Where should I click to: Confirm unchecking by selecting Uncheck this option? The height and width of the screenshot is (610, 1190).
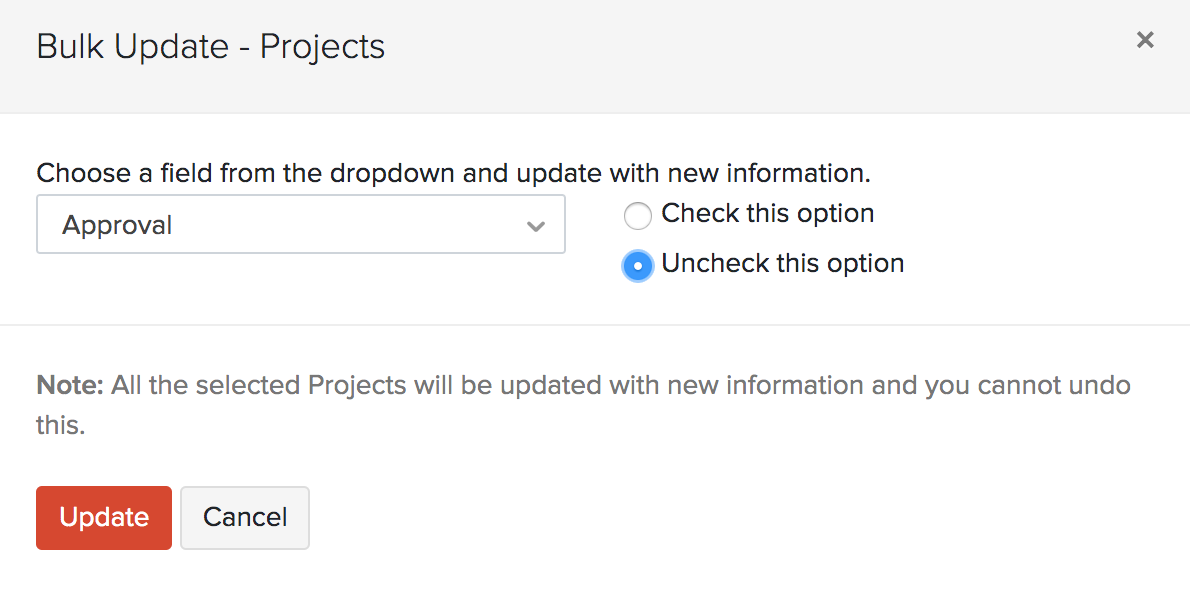click(x=637, y=265)
